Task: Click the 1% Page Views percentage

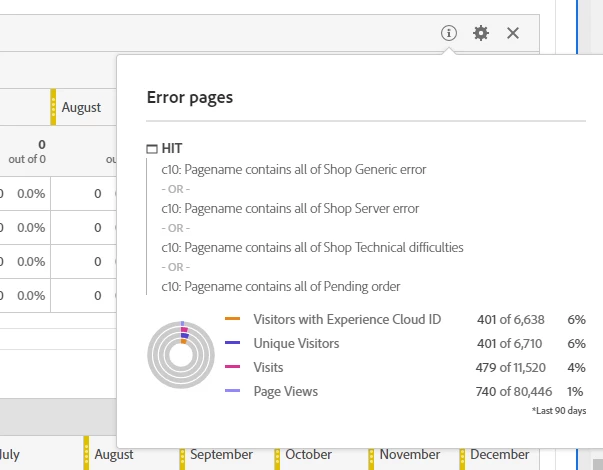Action: pos(575,392)
